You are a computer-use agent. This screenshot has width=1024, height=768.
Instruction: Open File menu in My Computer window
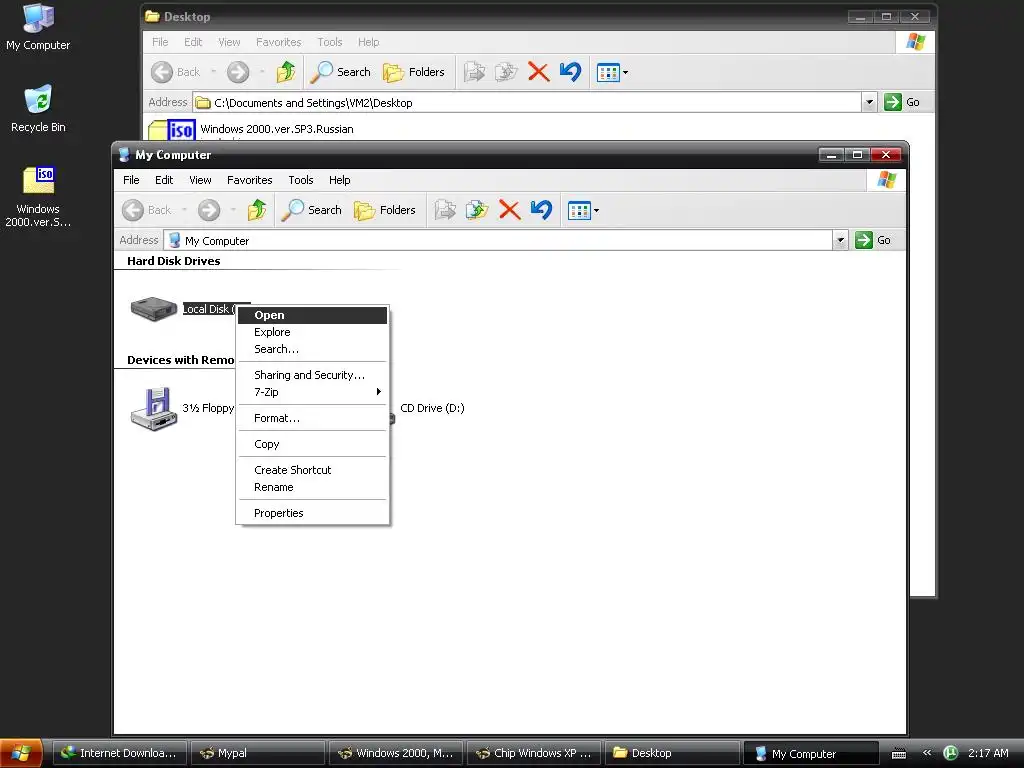click(131, 180)
